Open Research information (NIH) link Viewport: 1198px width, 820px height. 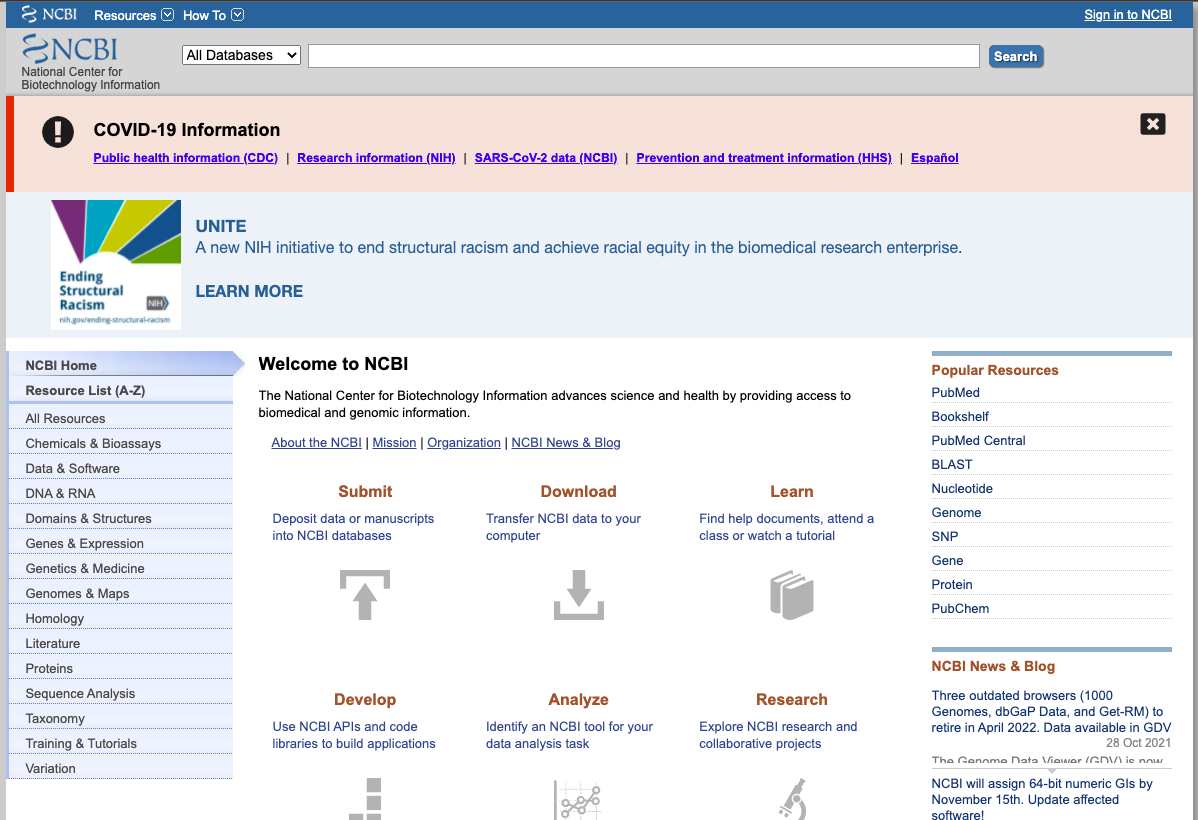(376, 157)
